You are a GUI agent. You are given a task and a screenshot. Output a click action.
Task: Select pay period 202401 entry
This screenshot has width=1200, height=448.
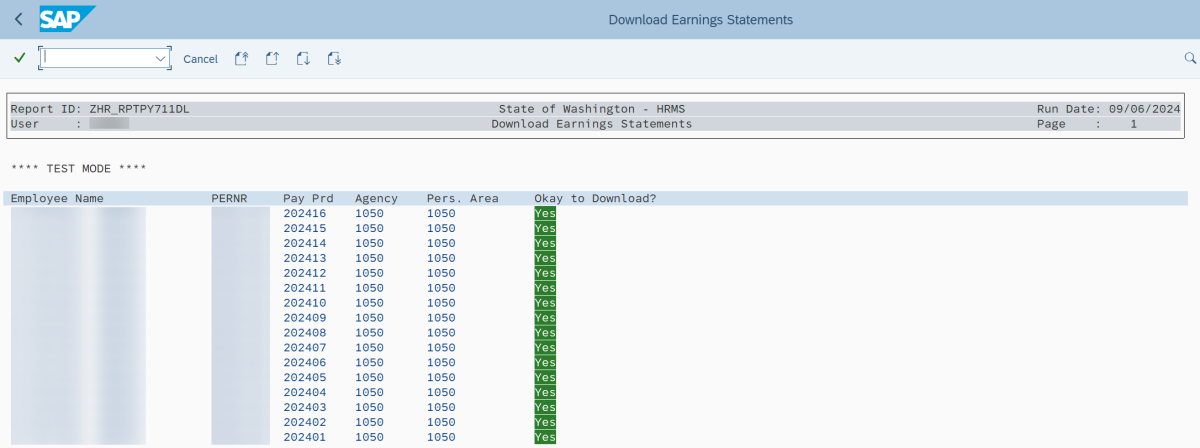coord(304,437)
